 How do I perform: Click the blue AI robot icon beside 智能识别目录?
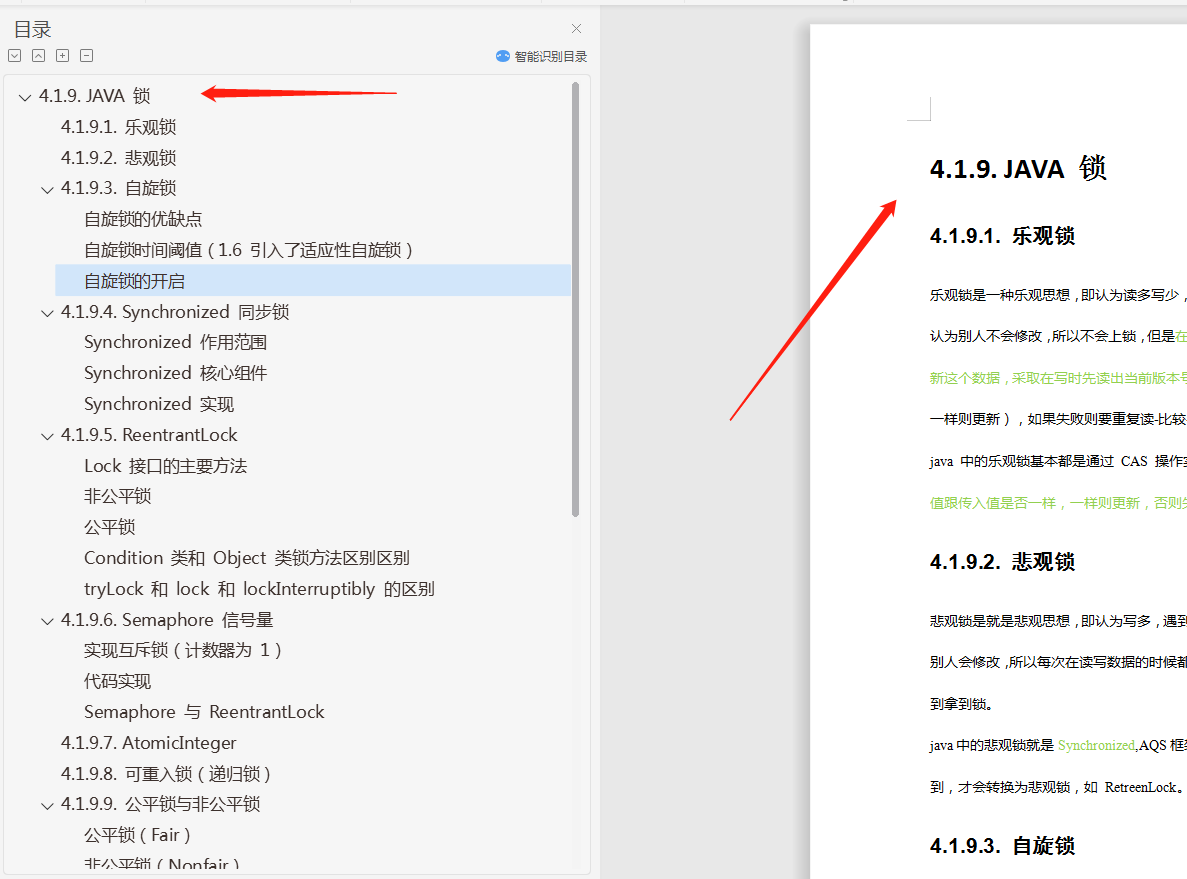click(501, 56)
